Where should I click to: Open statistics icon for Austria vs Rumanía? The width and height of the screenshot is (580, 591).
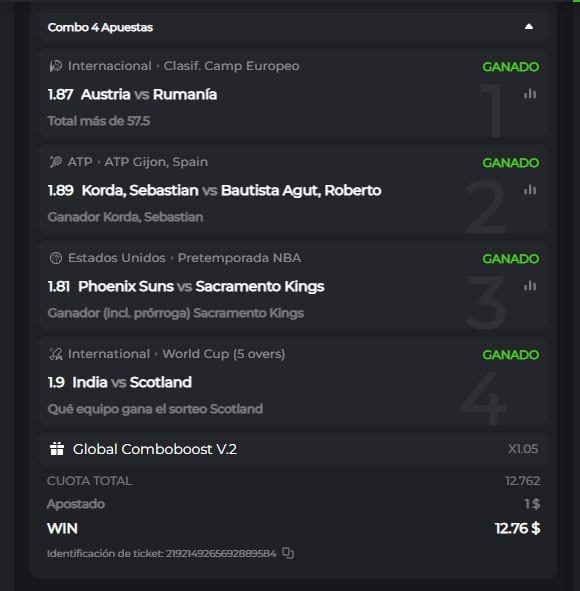click(530, 94)
